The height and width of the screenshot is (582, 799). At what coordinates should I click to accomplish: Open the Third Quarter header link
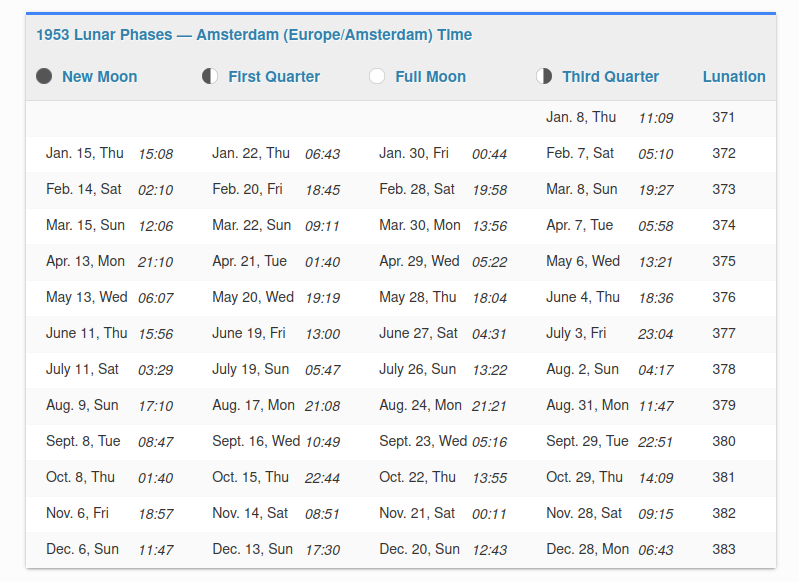[x=610, y=76]
